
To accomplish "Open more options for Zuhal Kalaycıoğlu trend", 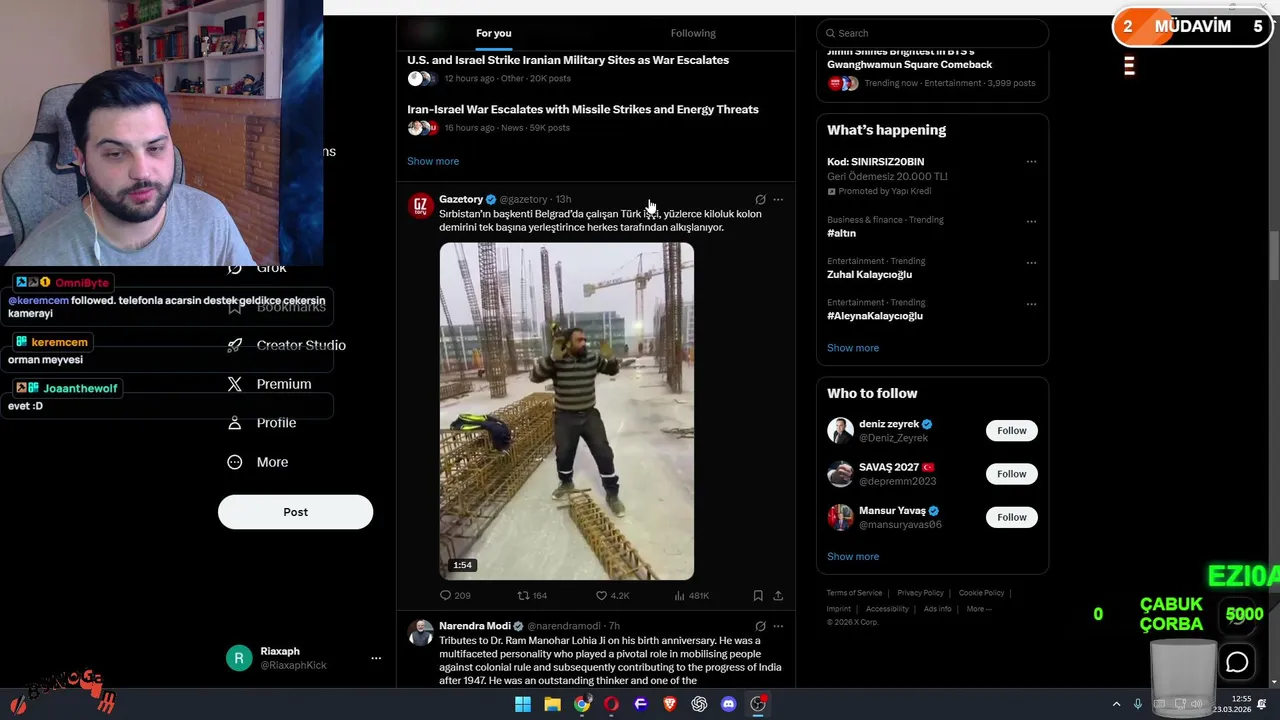I will coord(1031,262).
